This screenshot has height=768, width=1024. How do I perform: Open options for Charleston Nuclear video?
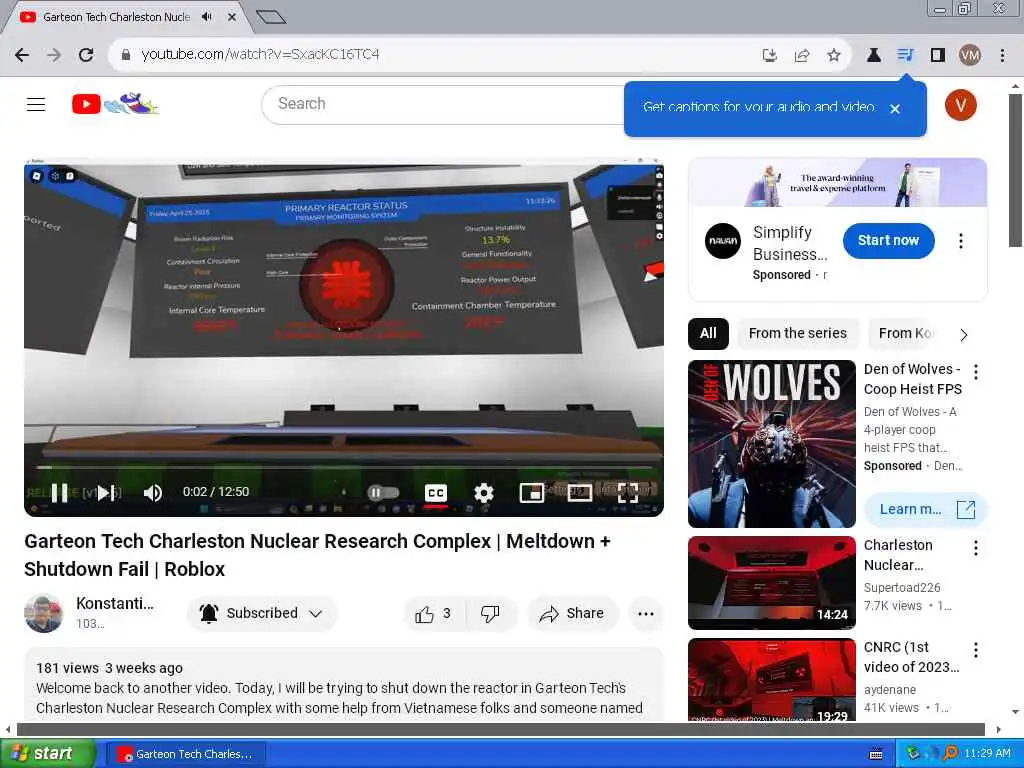point(976,548)
